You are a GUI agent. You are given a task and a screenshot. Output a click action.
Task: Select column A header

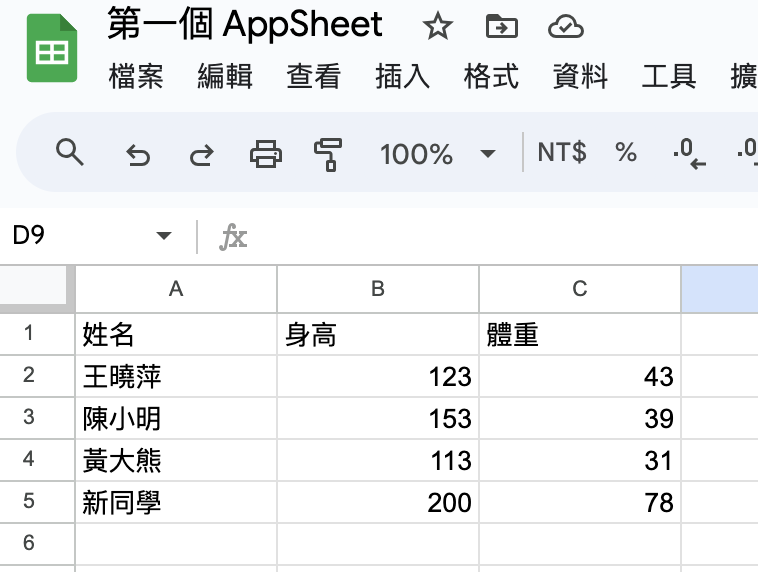coord(176,289)
